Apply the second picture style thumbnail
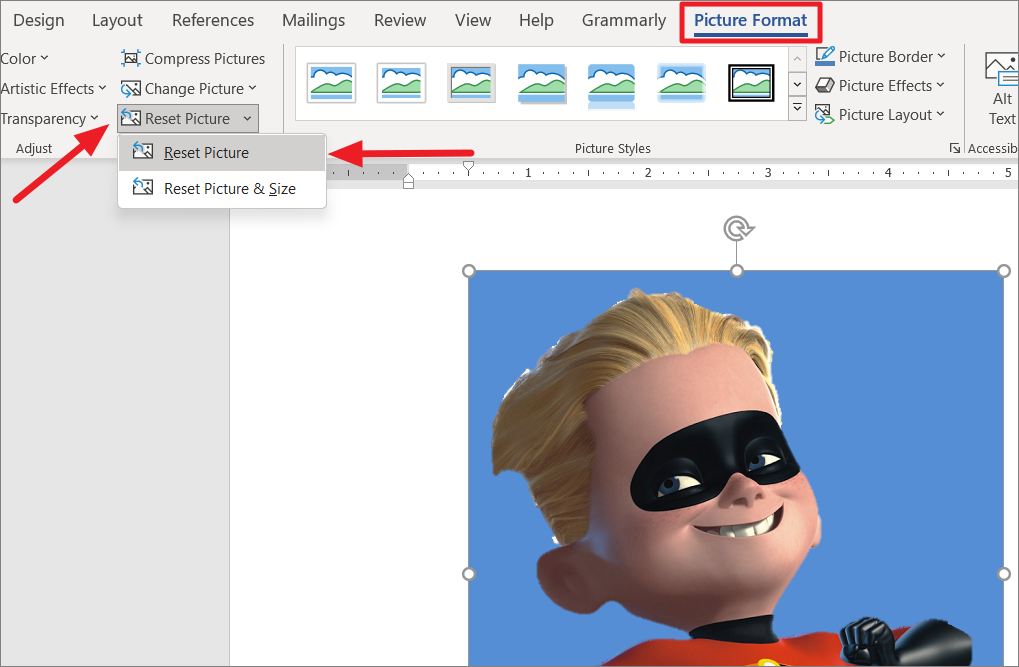The width and height of the screenshot is (1019, 667). (401, 83)
